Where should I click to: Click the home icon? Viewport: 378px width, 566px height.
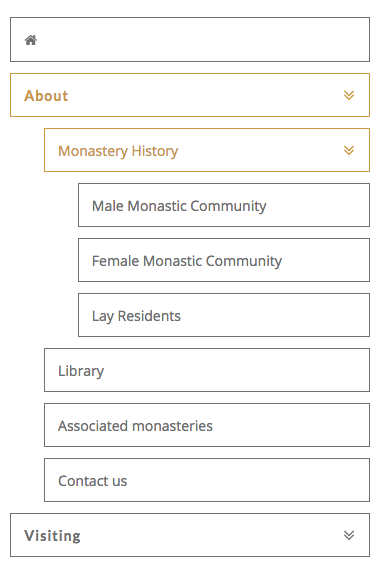31,40
